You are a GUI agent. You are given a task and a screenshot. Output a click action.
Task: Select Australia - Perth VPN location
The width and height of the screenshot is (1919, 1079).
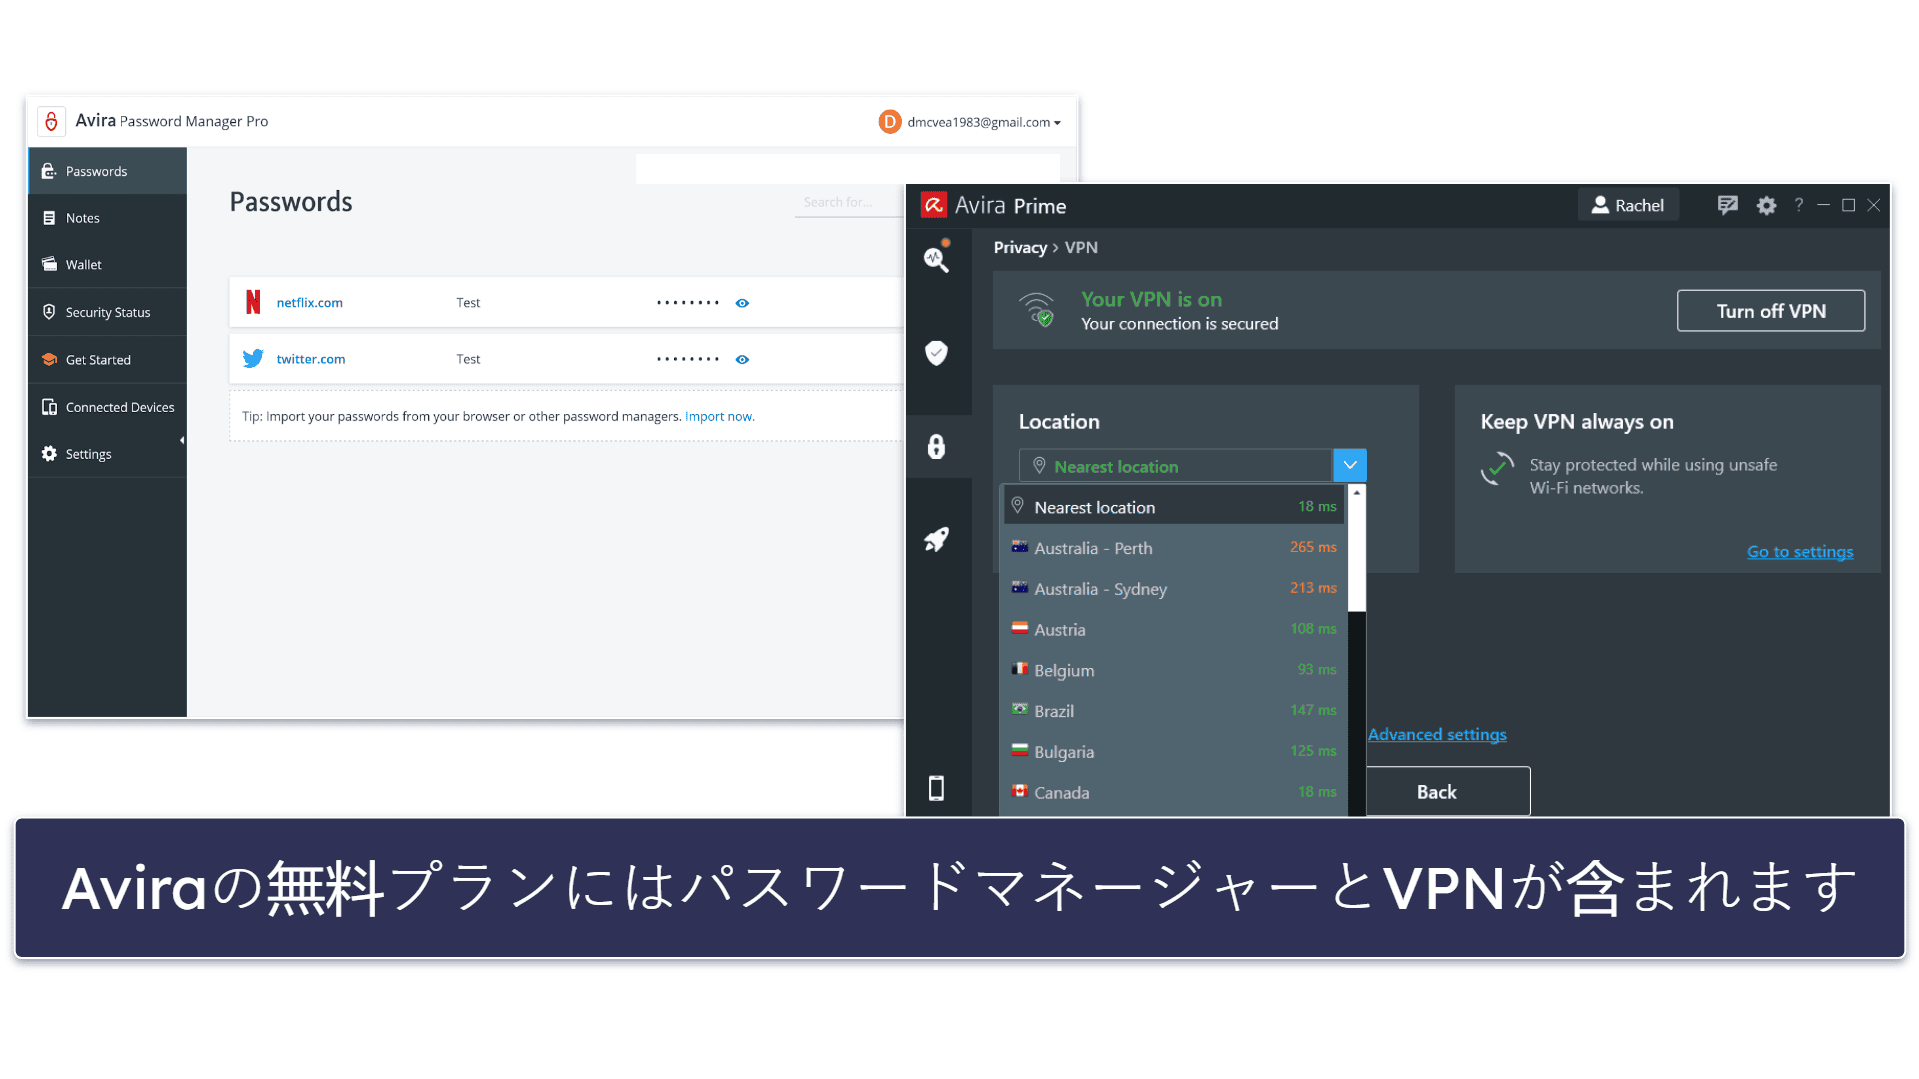[1174, 548]
